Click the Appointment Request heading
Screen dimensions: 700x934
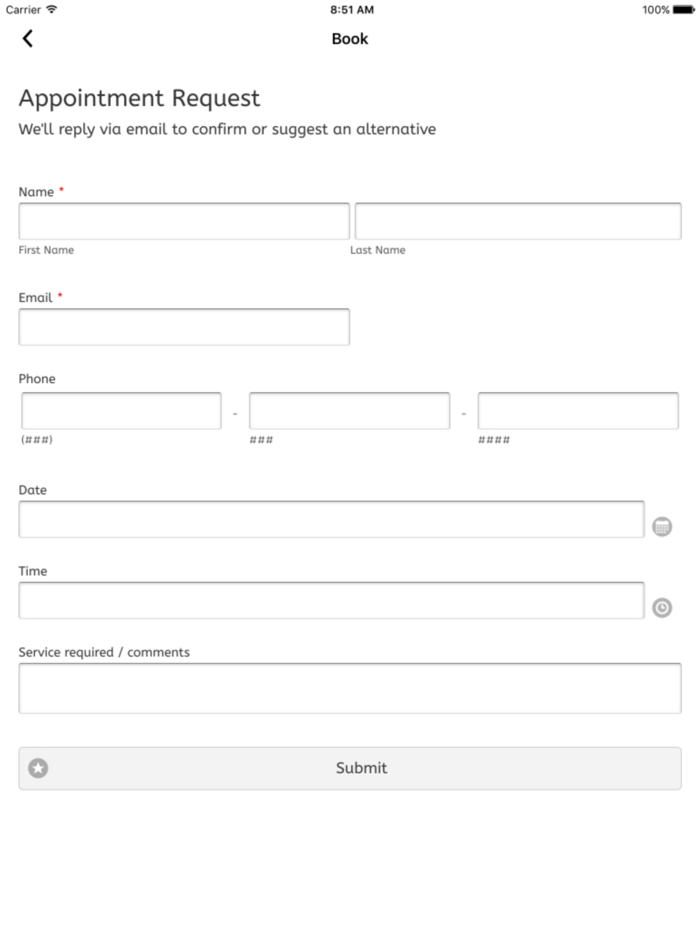click(x=139, y=98)
